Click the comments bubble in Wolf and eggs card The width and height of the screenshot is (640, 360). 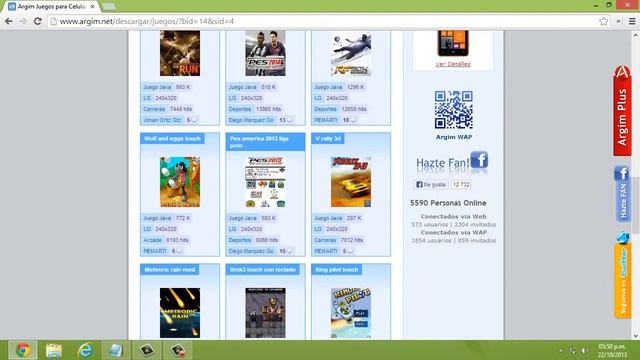(x=179, y=251)
